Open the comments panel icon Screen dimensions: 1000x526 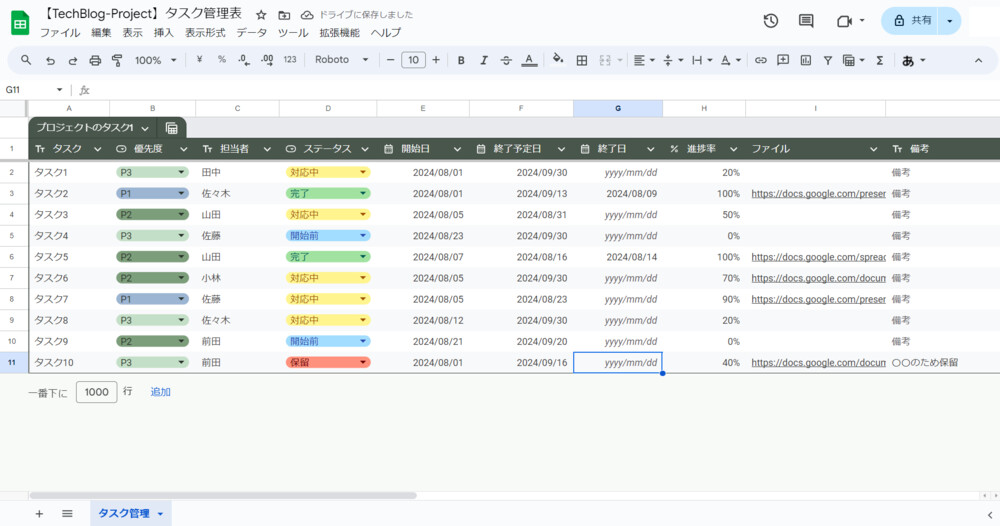[x=806, y=21]
